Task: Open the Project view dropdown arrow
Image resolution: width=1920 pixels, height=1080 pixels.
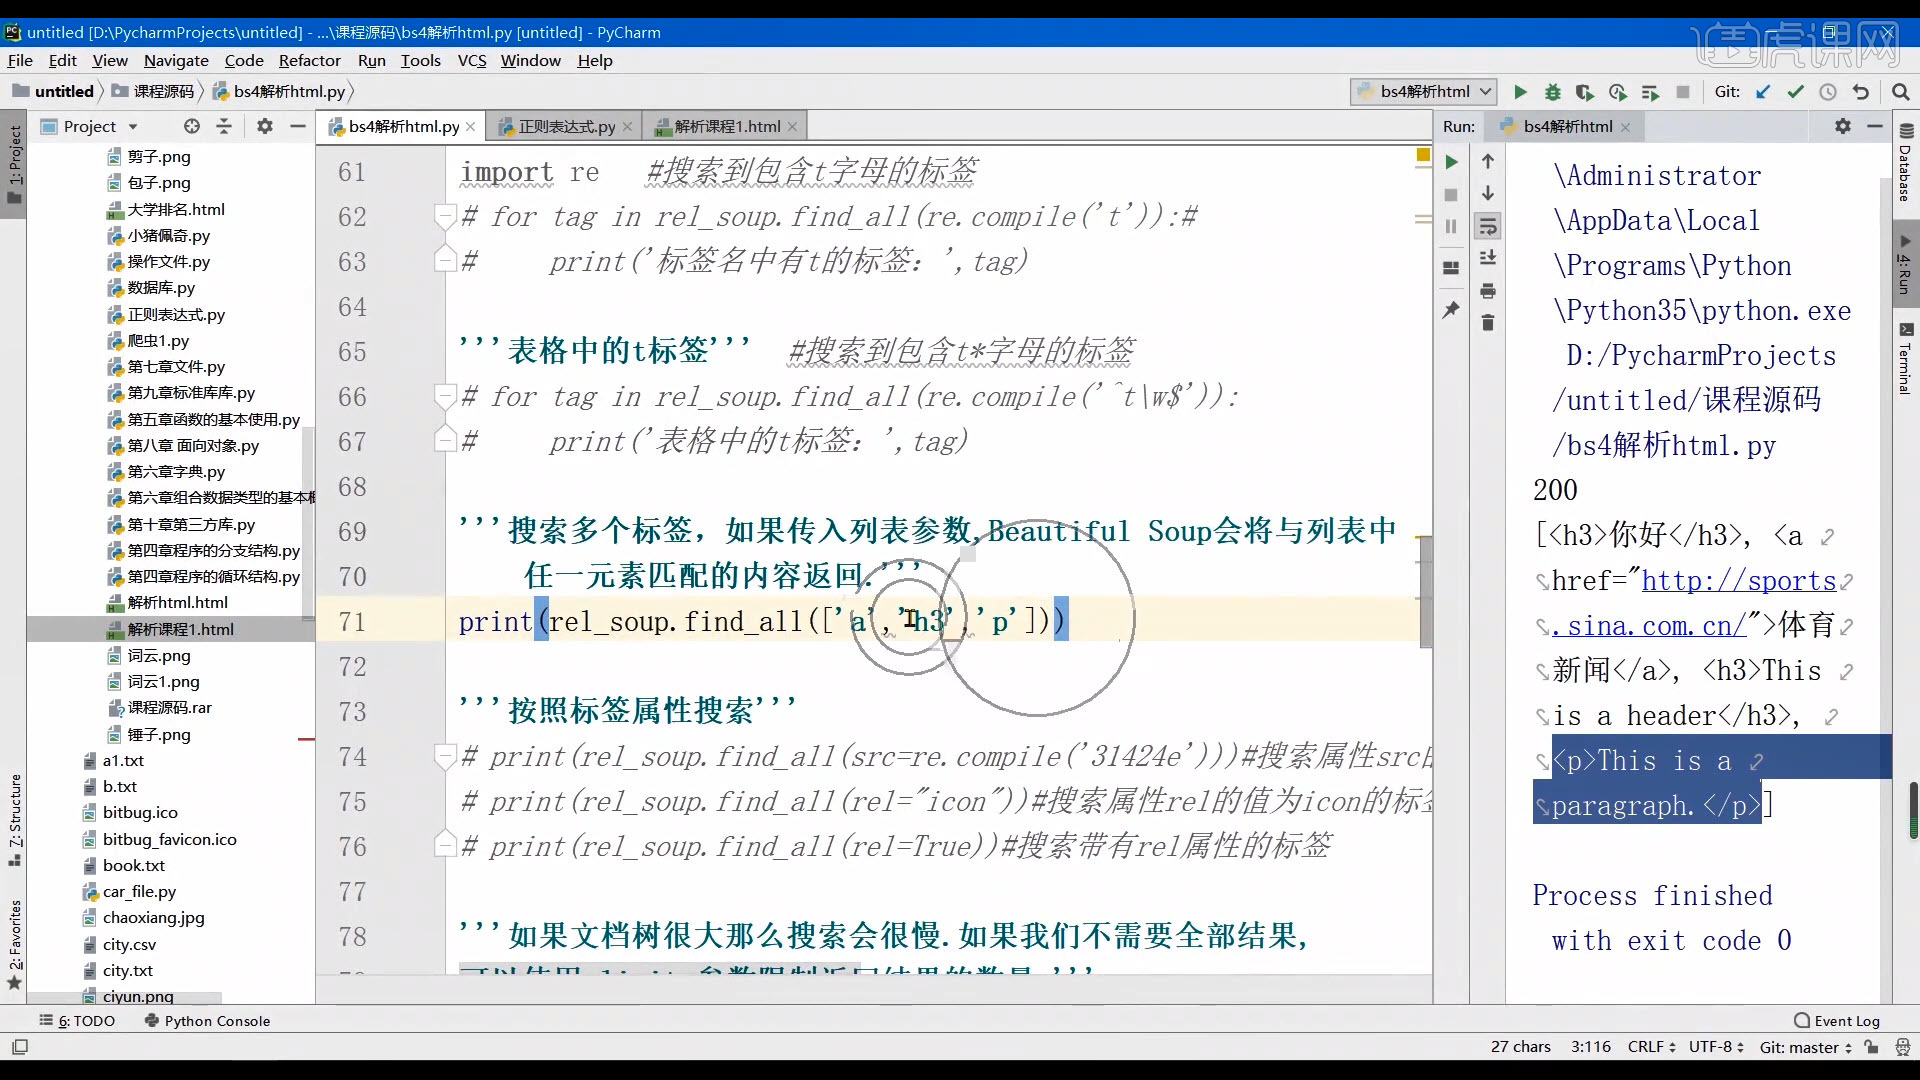Action: [133, 127]
